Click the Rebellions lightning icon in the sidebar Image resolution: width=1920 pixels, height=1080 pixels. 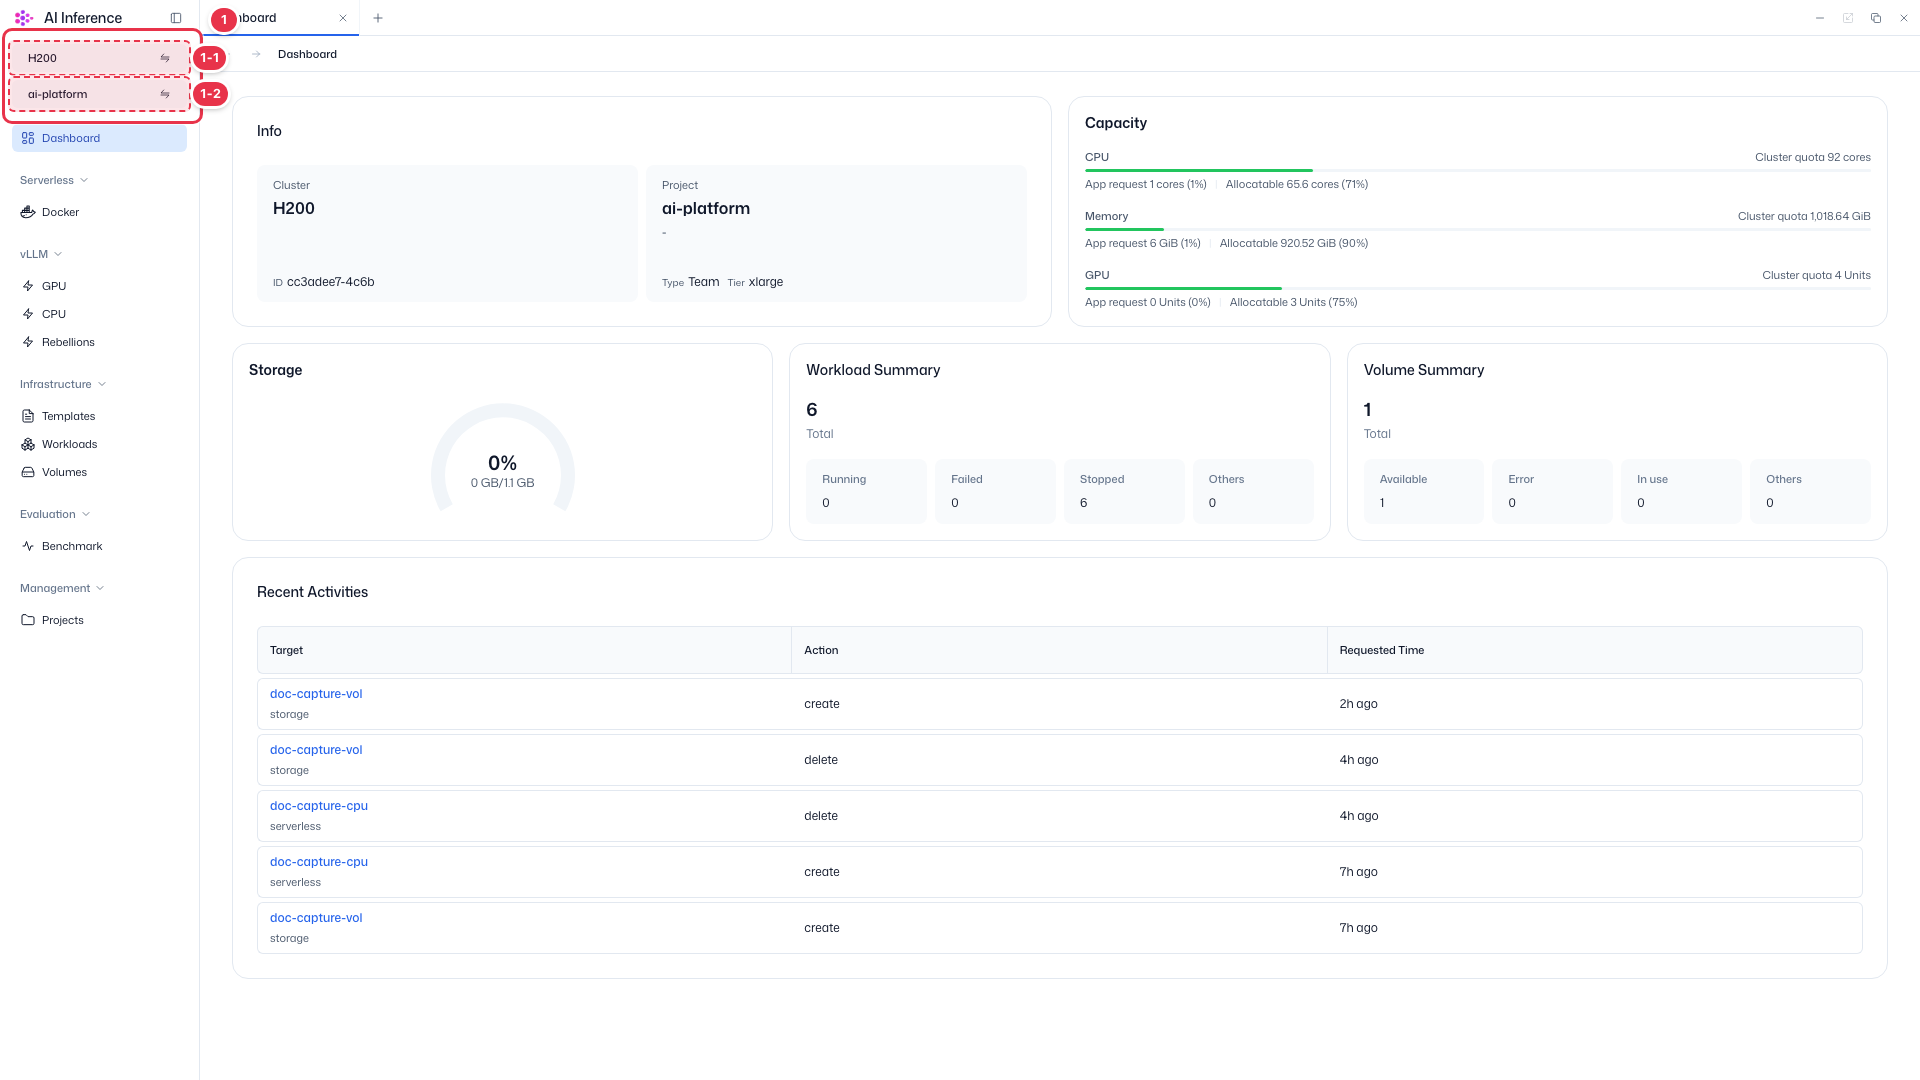(28, 342)
